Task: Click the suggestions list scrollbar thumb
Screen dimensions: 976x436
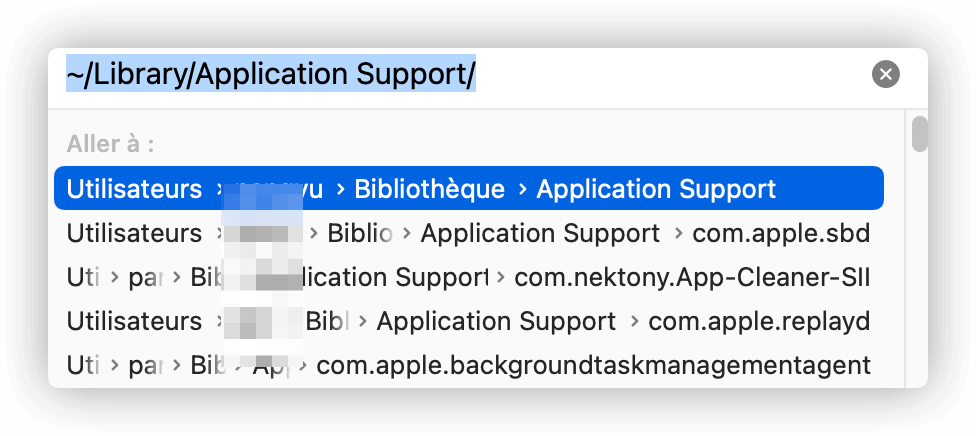Action: tap(919, 135)
